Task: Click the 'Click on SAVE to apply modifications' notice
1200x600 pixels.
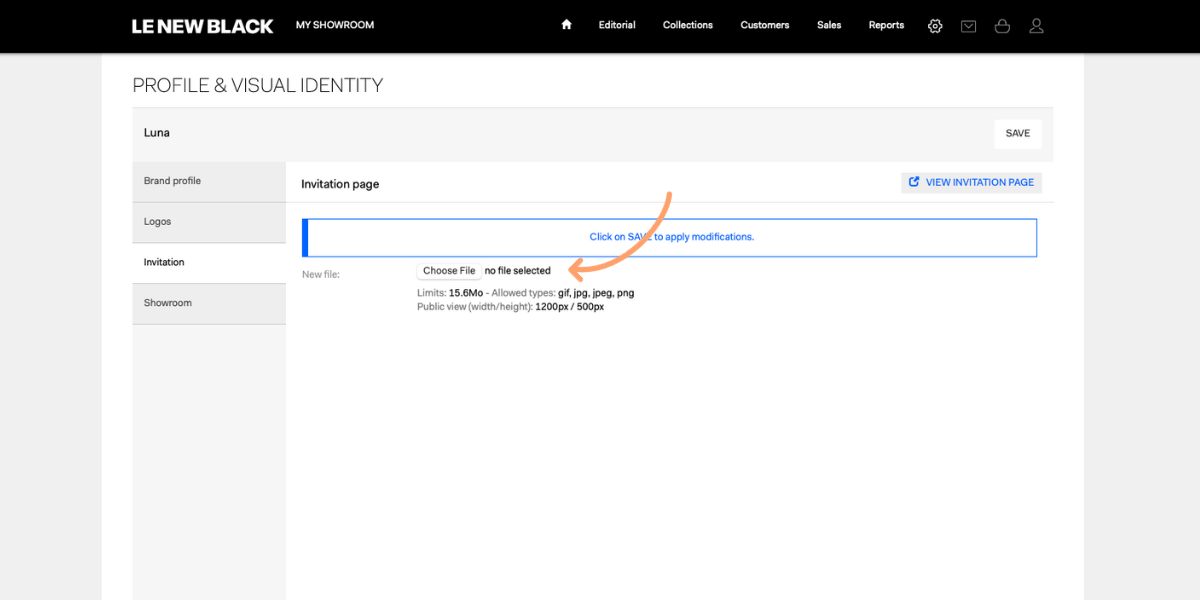Action: pos(671,237)
